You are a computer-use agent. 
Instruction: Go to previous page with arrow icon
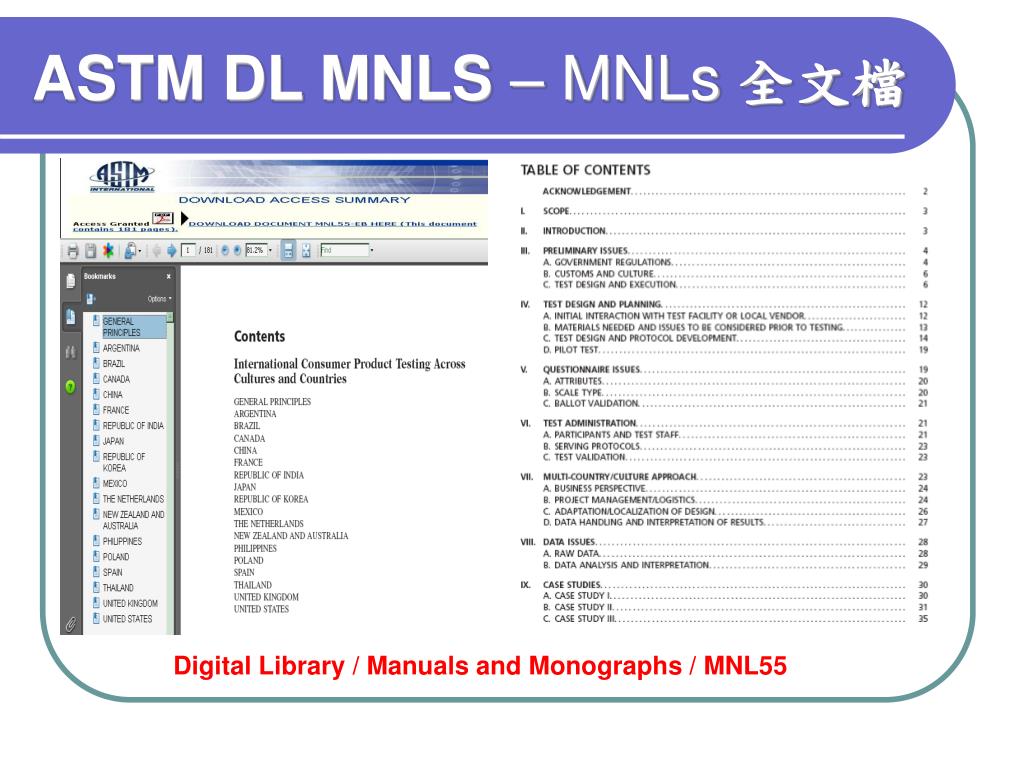(157, 251)
